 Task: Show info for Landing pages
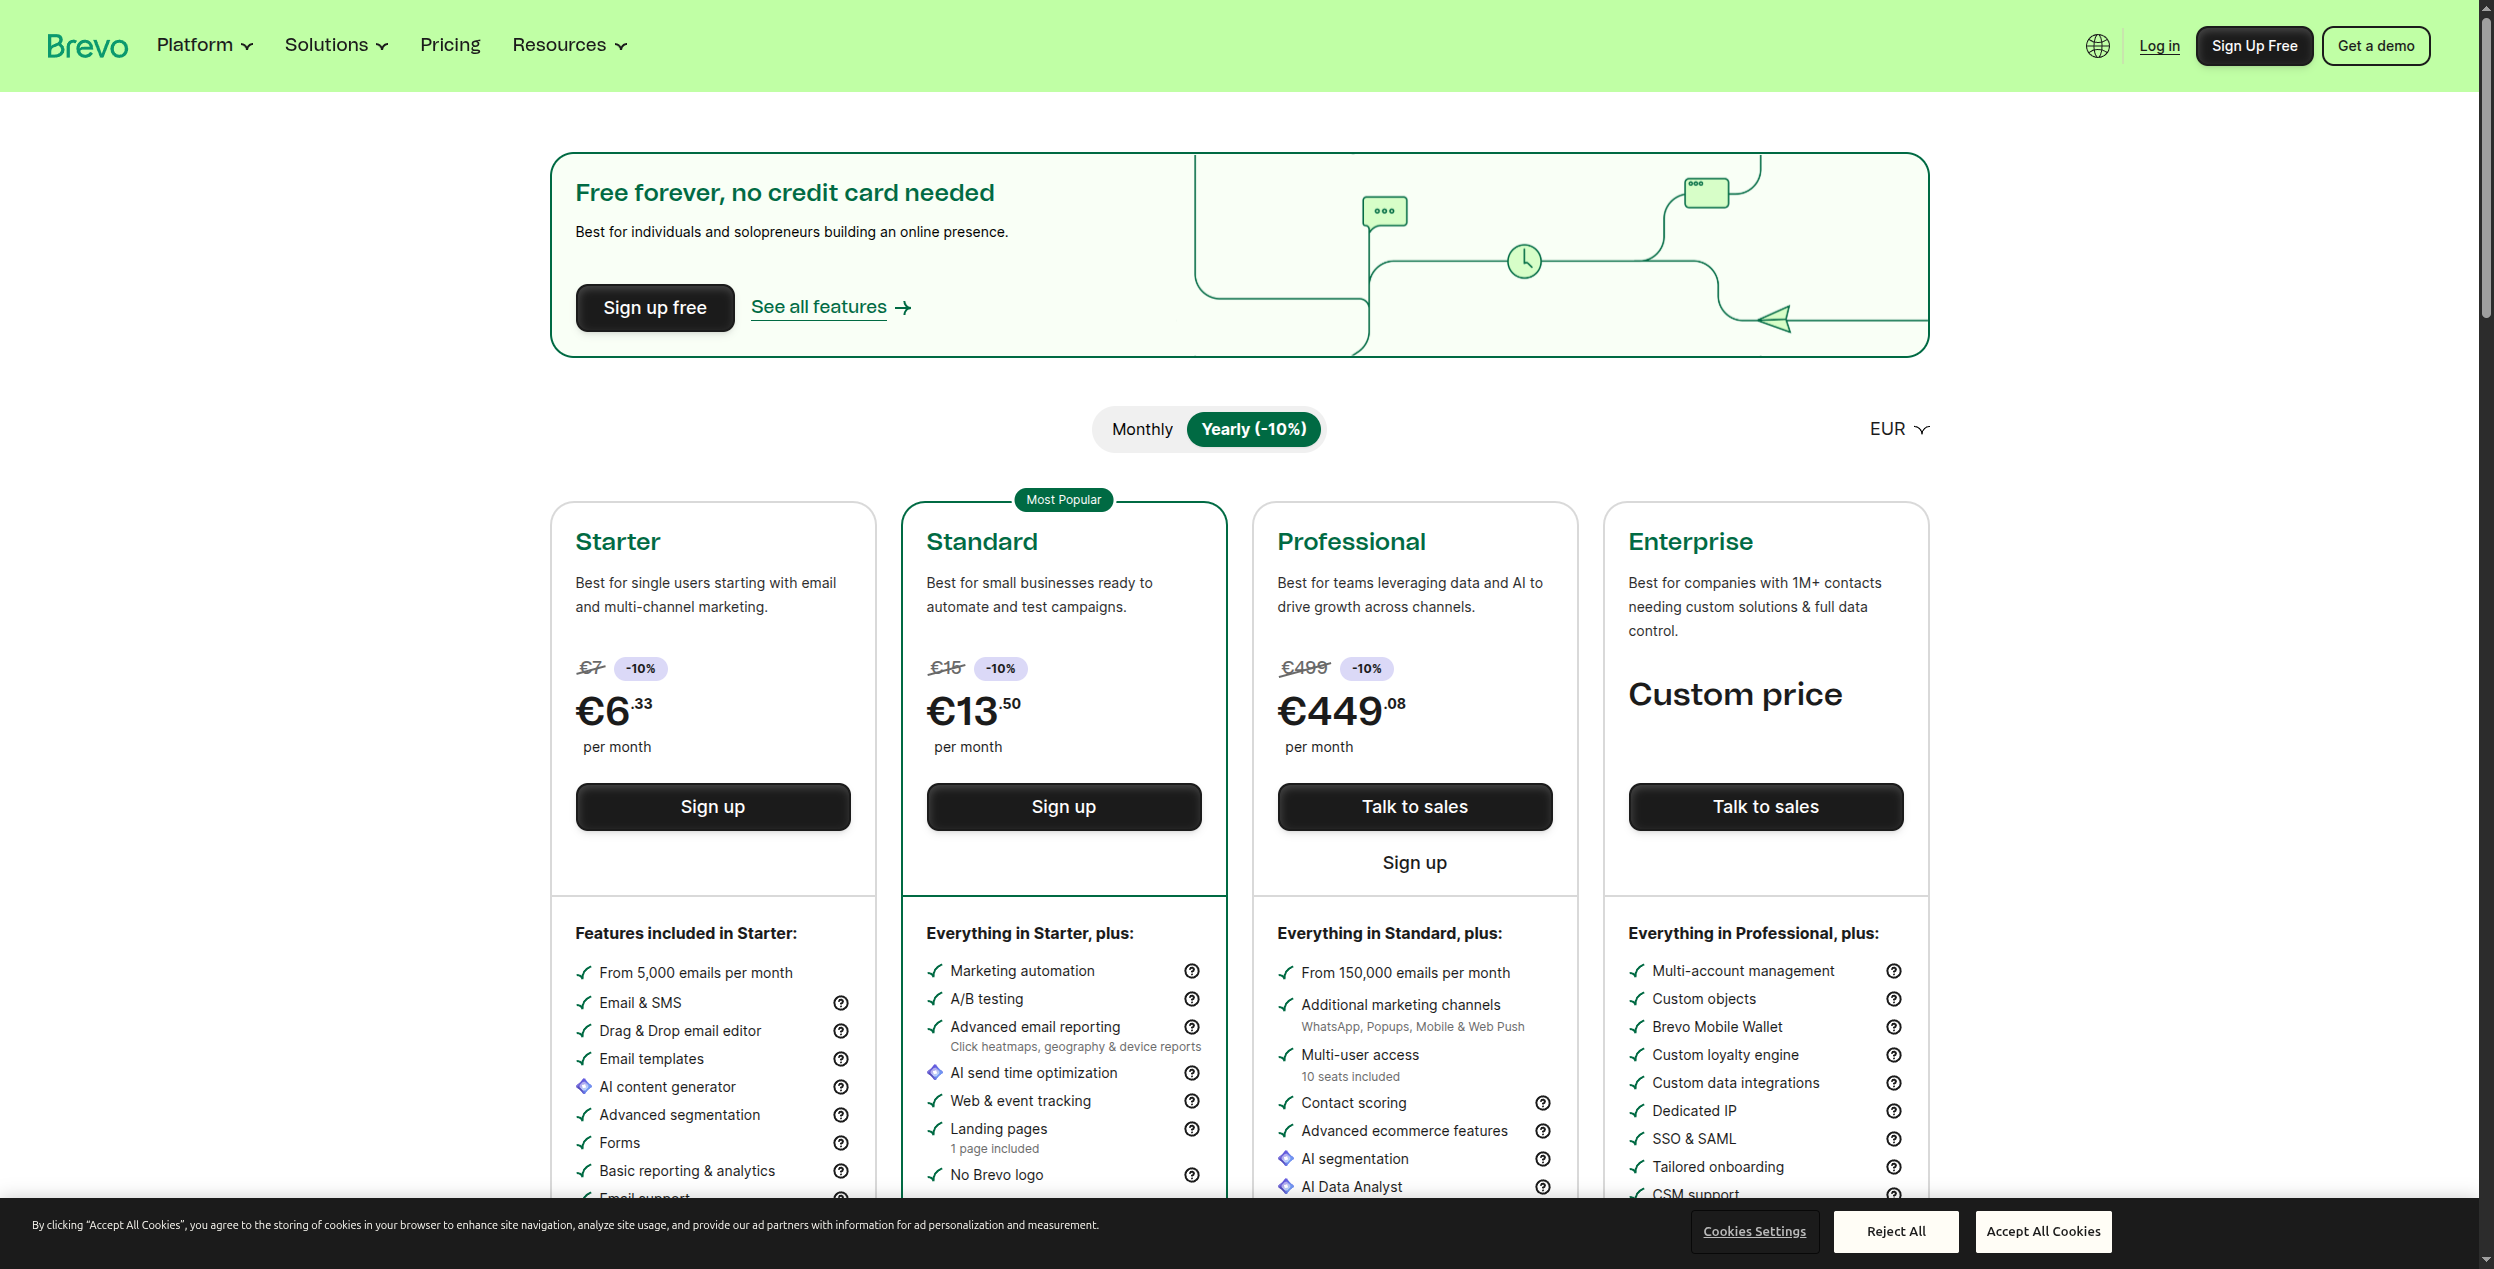[1192, 1129]
